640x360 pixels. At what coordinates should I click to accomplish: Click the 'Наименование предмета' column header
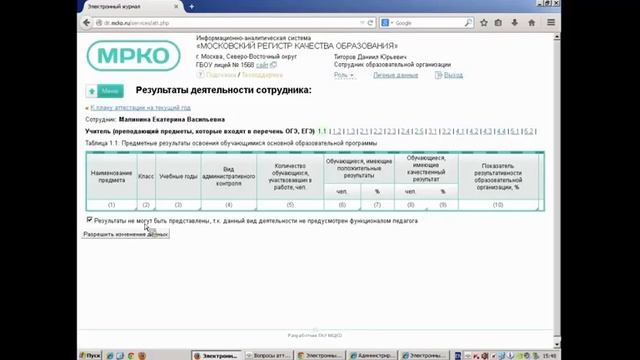click(111, 176)
